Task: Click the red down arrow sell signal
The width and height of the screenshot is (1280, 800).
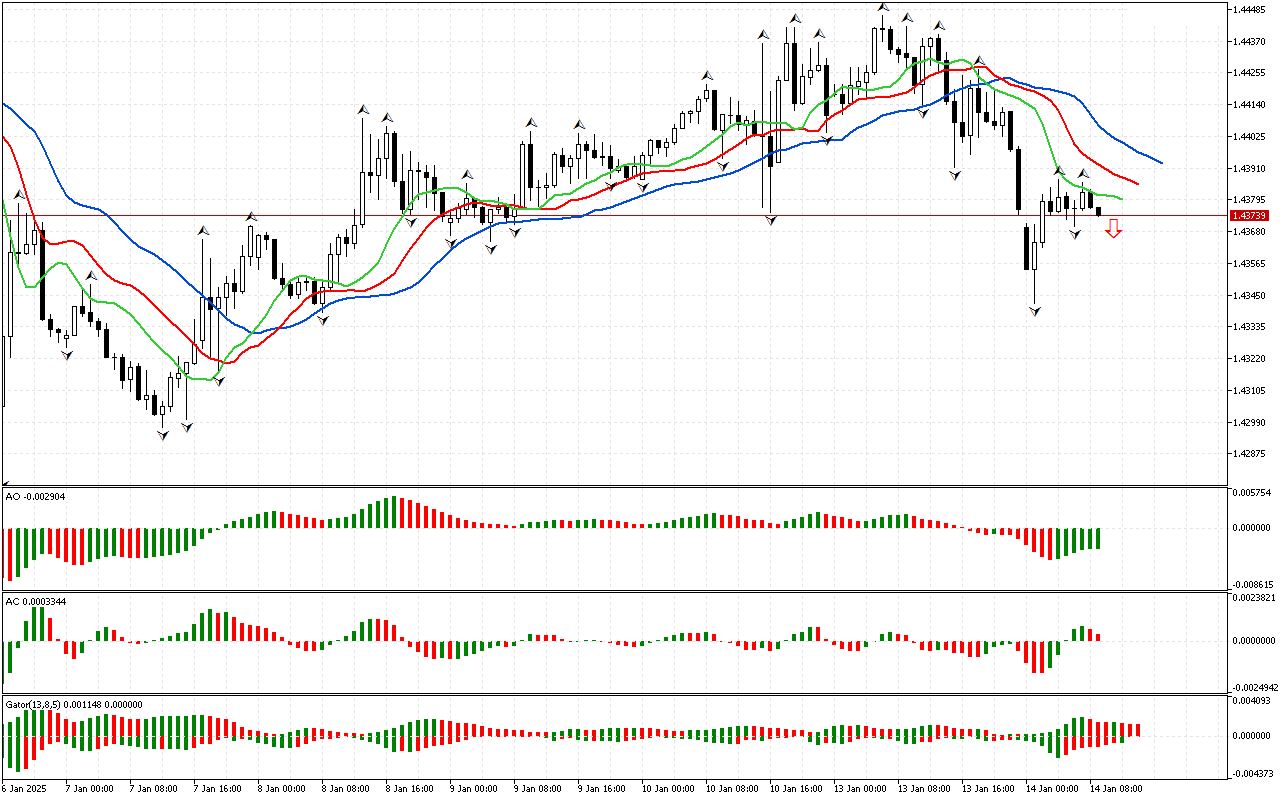Action: pyautogui.click(x=1113, y=229)
